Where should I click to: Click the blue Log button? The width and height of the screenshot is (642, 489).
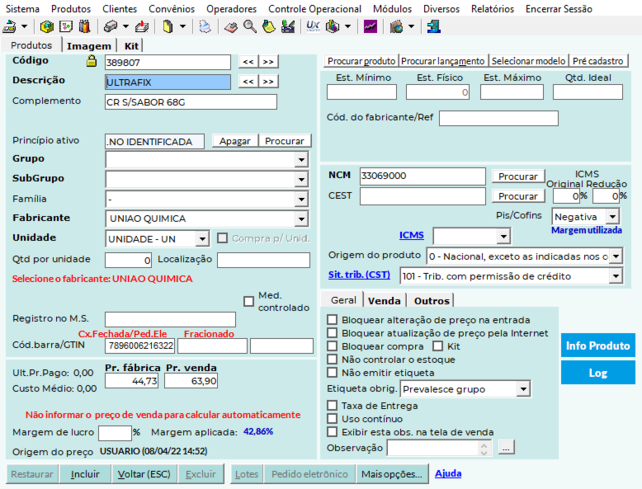[598, 373]
